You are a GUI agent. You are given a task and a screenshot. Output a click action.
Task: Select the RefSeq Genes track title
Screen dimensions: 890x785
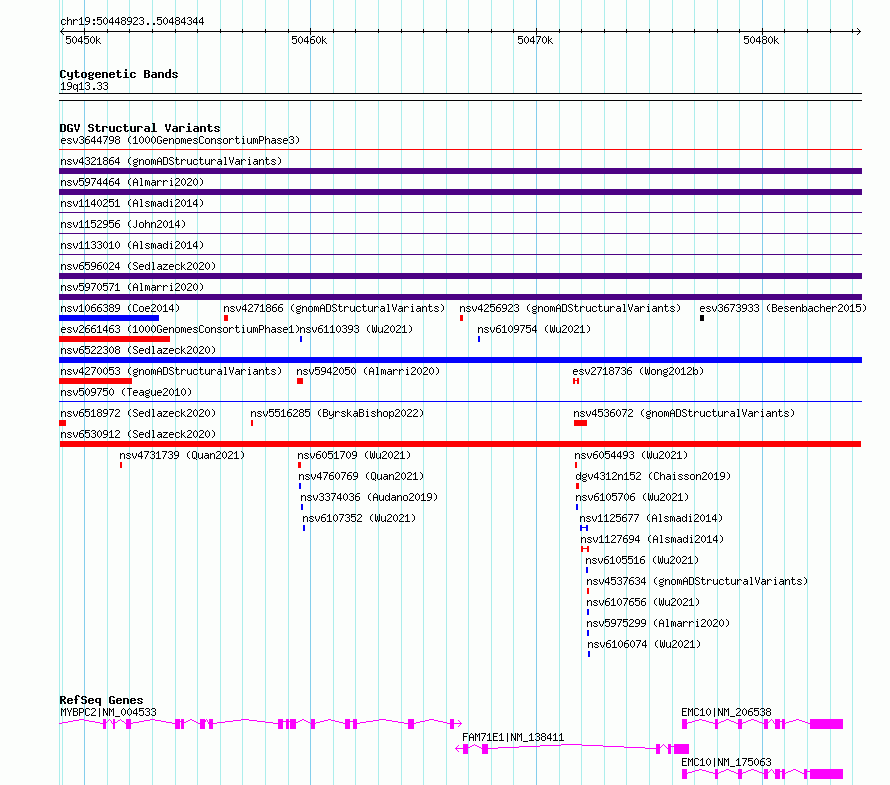tap(101, 700)
